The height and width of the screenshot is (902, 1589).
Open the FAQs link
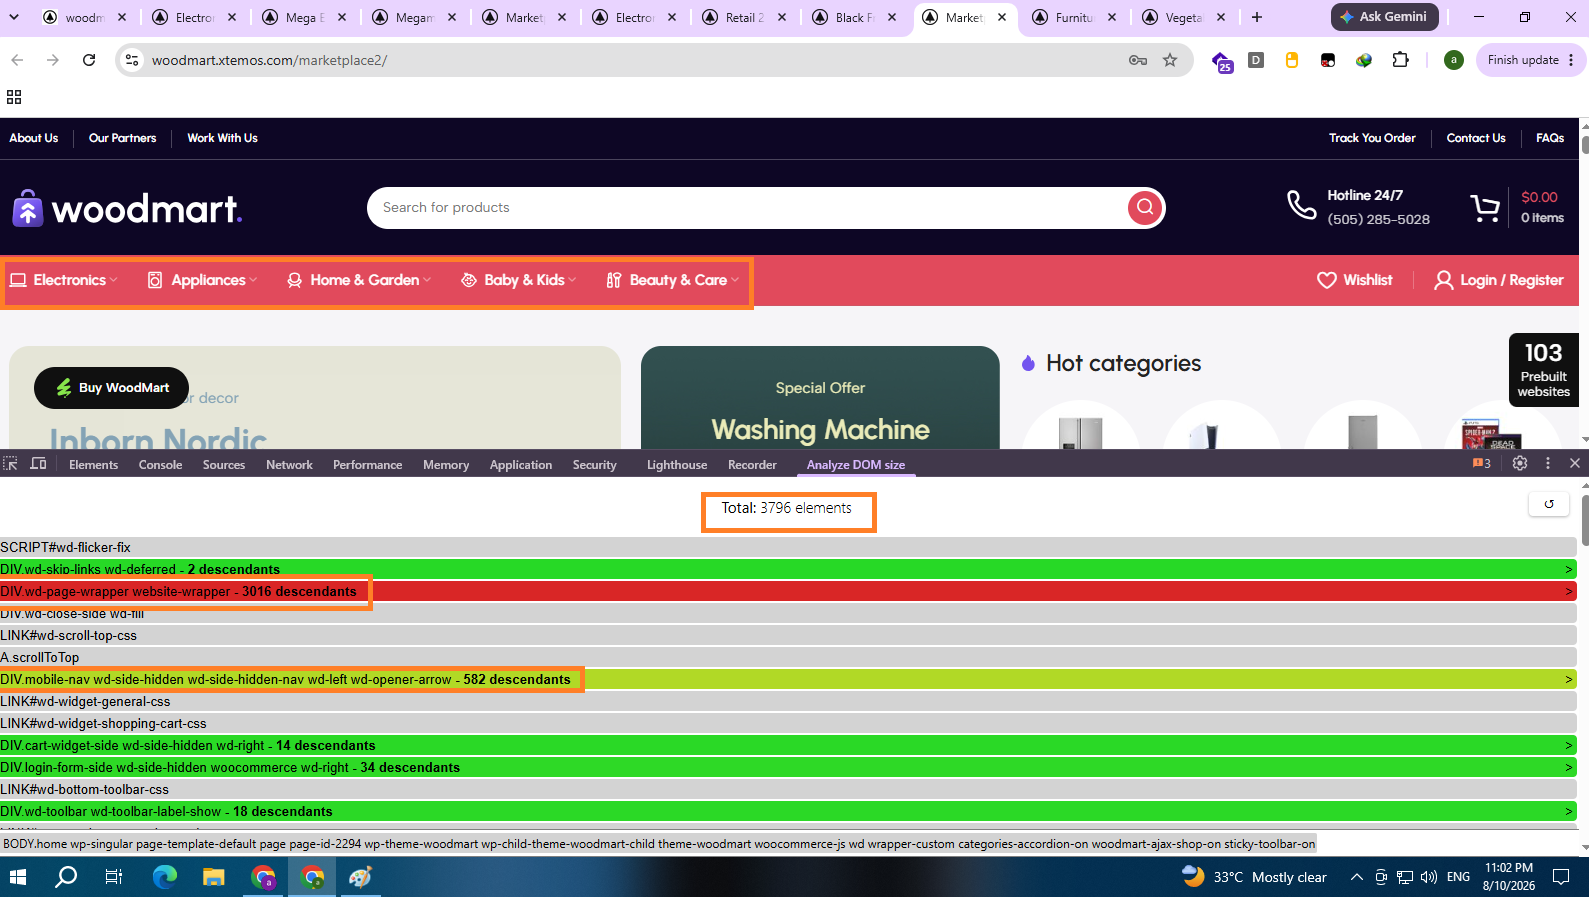coord(1550,138)
